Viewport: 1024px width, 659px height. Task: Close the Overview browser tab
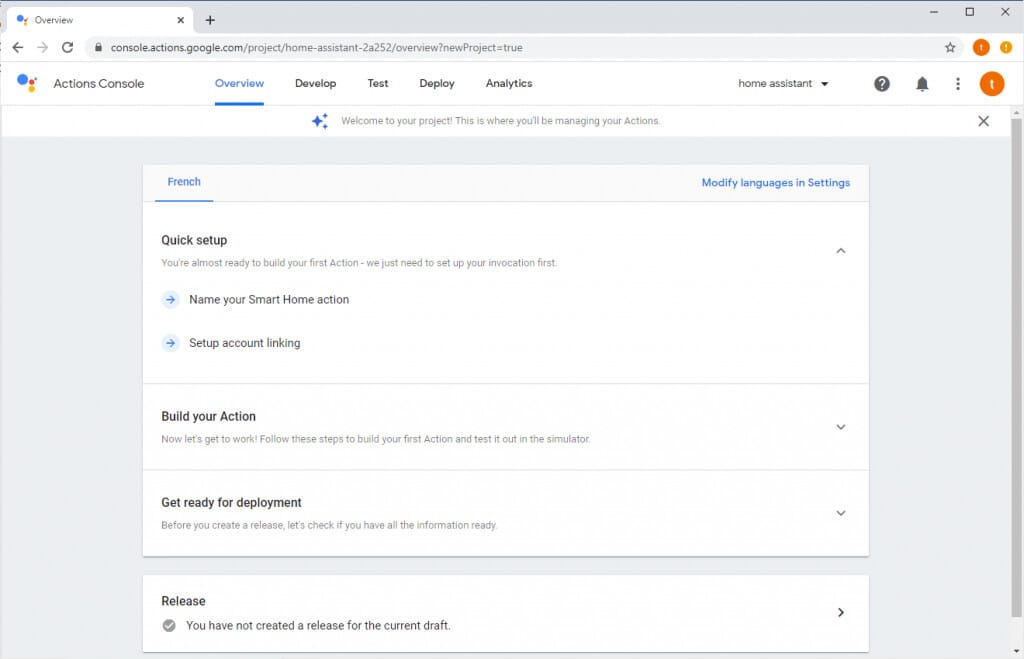click(x=181, y=20)
